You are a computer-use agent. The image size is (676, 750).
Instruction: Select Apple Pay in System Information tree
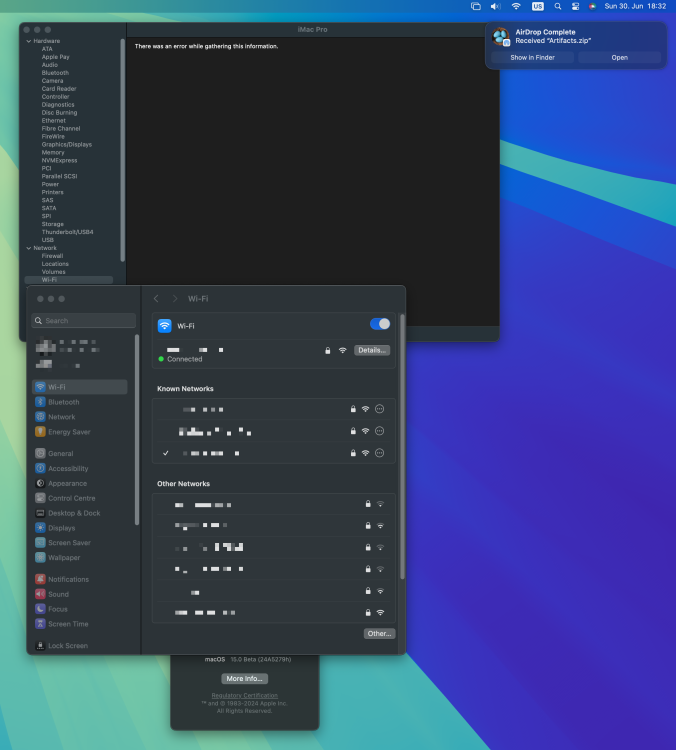tap(55, 57)
